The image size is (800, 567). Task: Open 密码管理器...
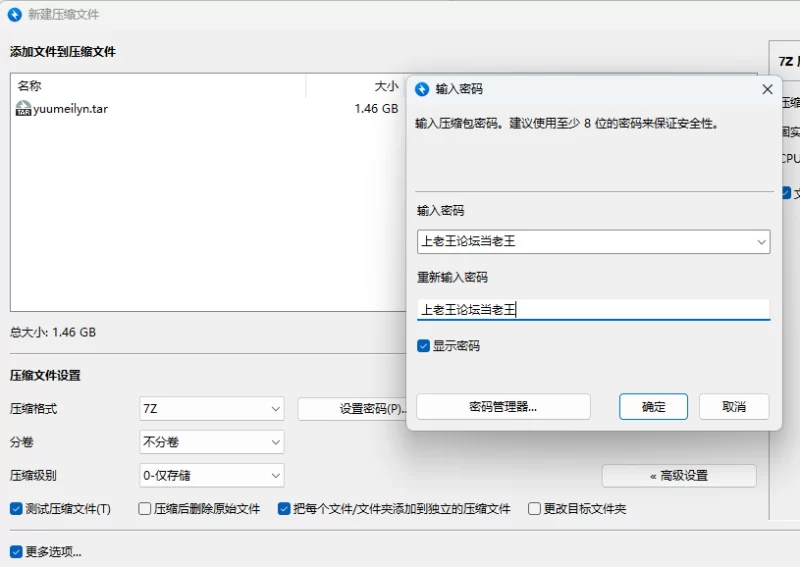tap(503, 407)
